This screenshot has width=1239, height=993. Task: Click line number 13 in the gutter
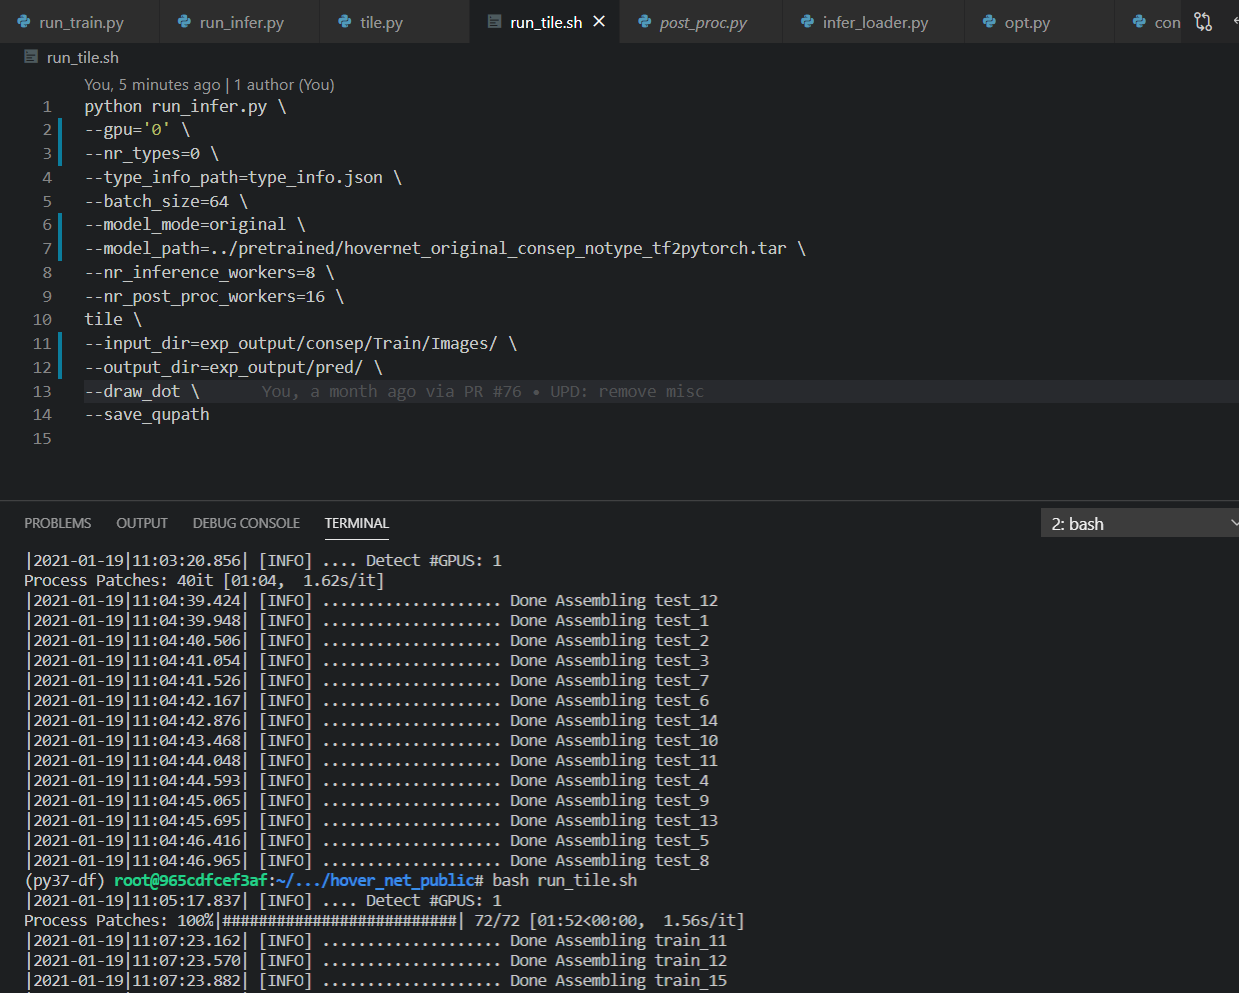pyautogui.click(x=42, y=391)
